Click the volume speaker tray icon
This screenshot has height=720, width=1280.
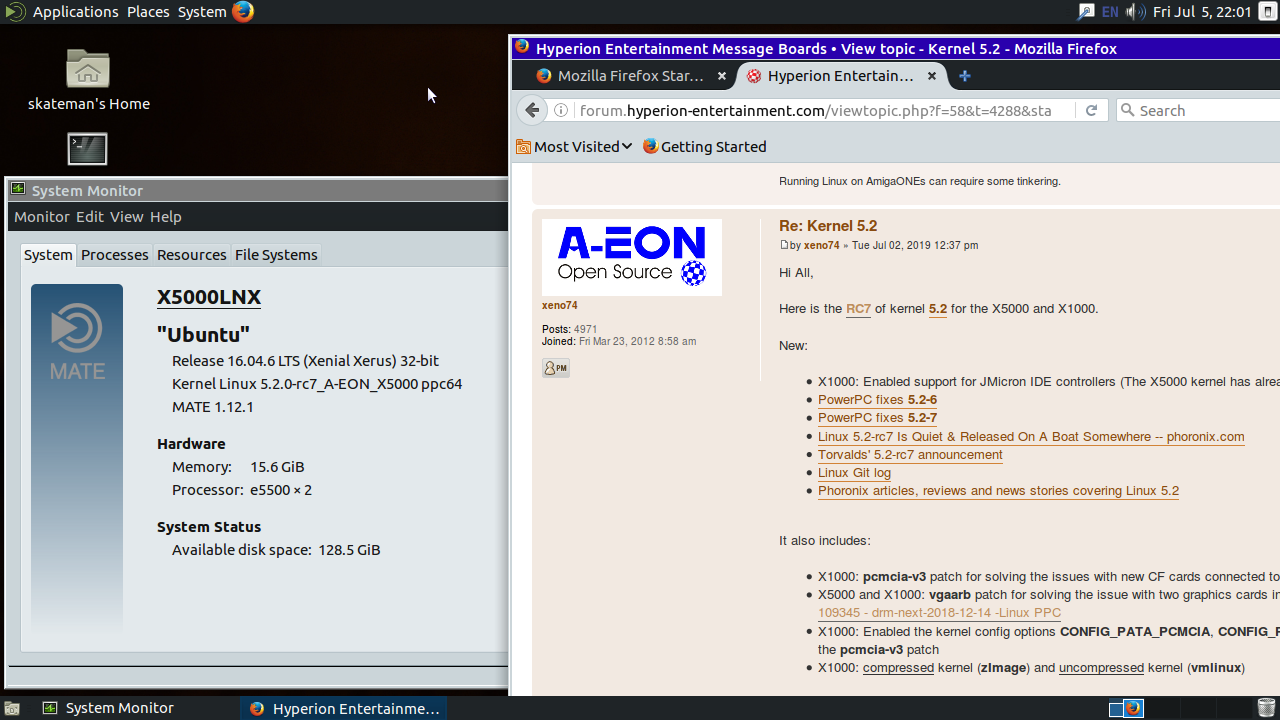click(x=1135, y=12)
